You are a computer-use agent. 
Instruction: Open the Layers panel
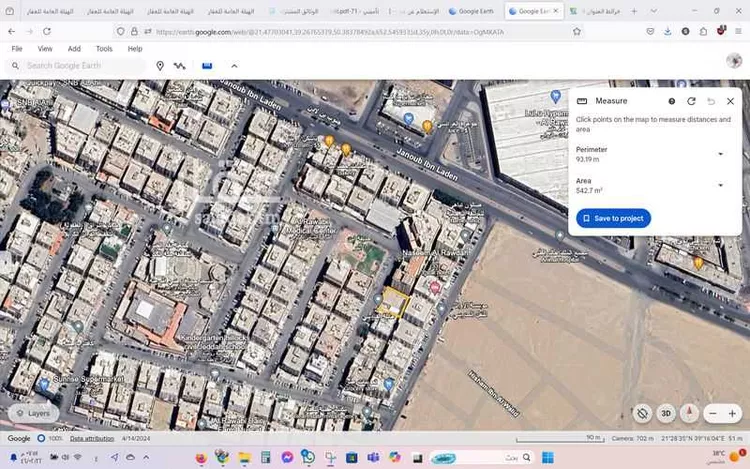[x=32, y=412]
